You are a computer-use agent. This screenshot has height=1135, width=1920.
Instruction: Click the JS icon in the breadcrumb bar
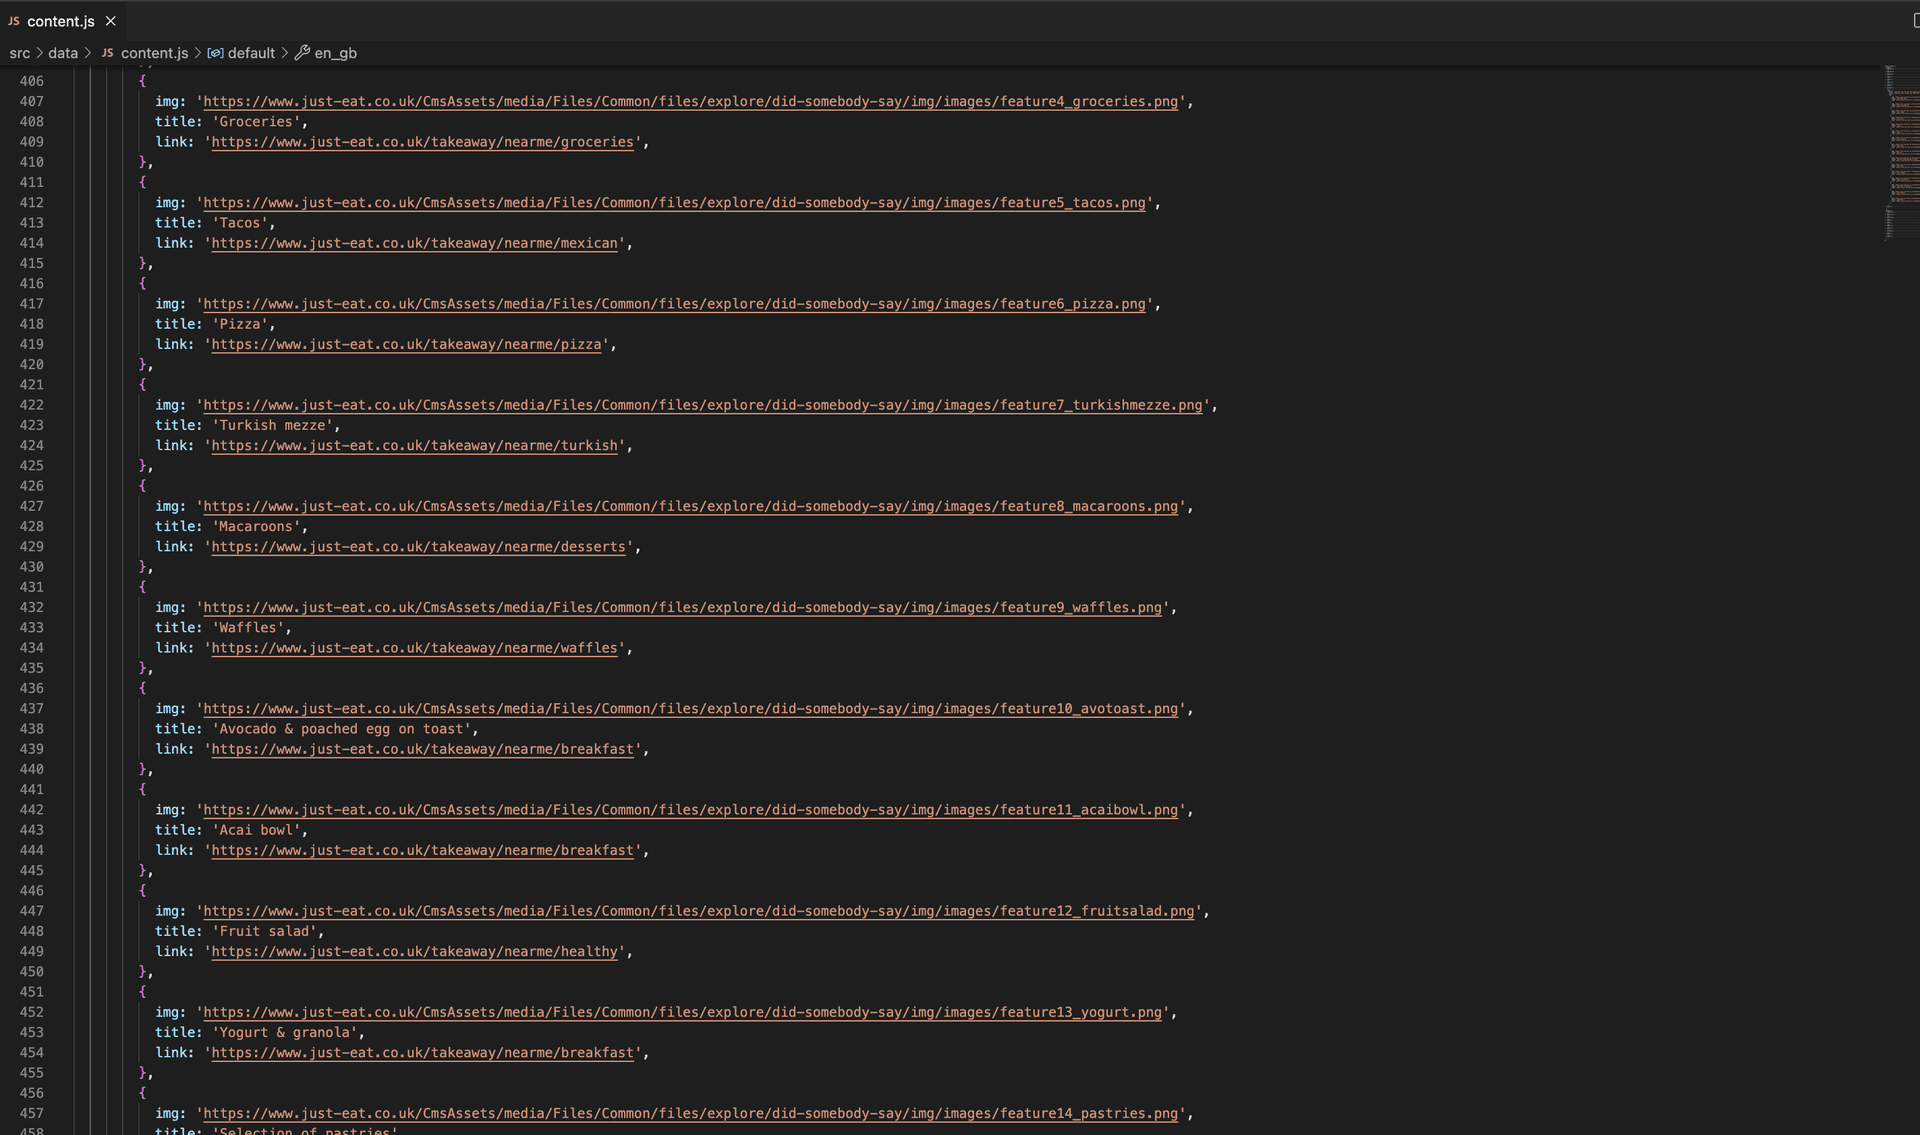click(108, 53)
